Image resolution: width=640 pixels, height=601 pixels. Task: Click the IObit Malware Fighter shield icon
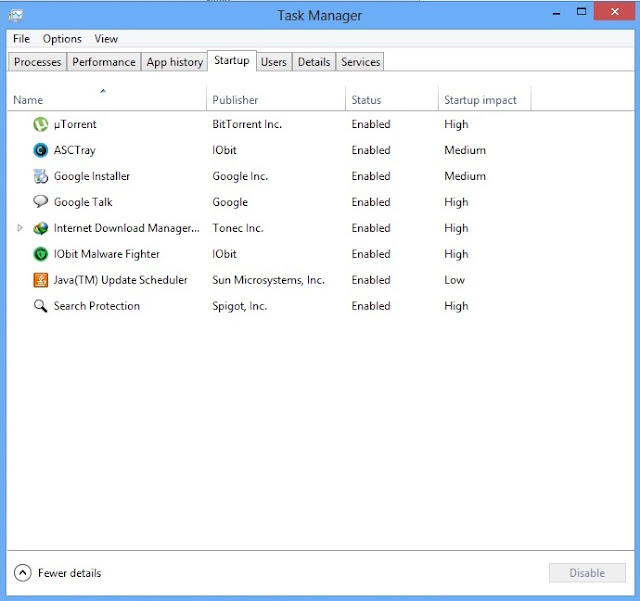40,254
